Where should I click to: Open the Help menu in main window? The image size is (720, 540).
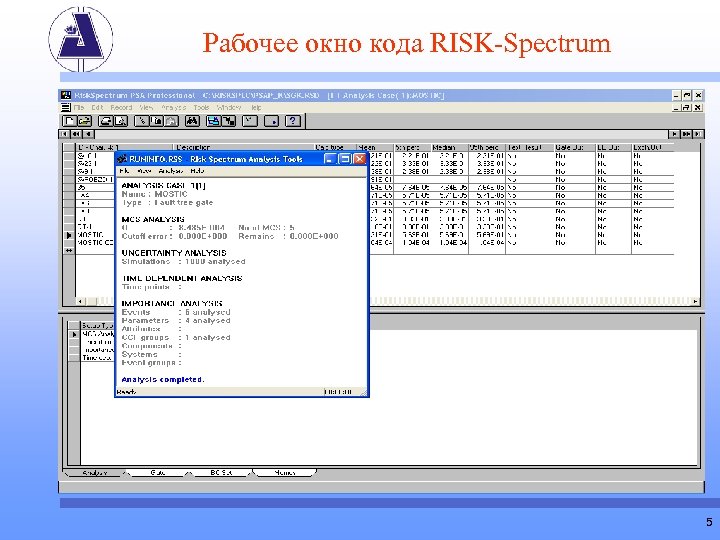(x=256, y=107)
